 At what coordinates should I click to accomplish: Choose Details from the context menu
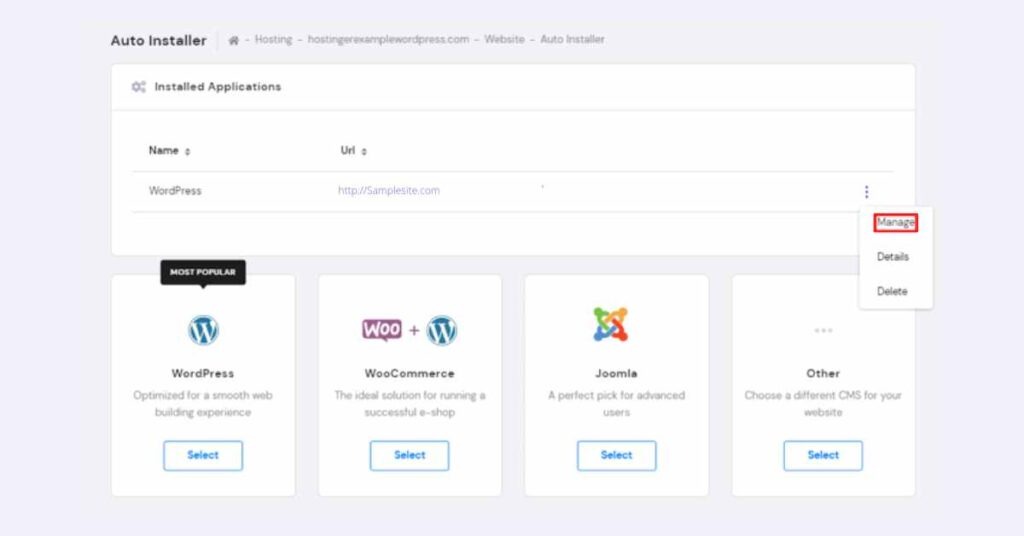pos(893,257)
